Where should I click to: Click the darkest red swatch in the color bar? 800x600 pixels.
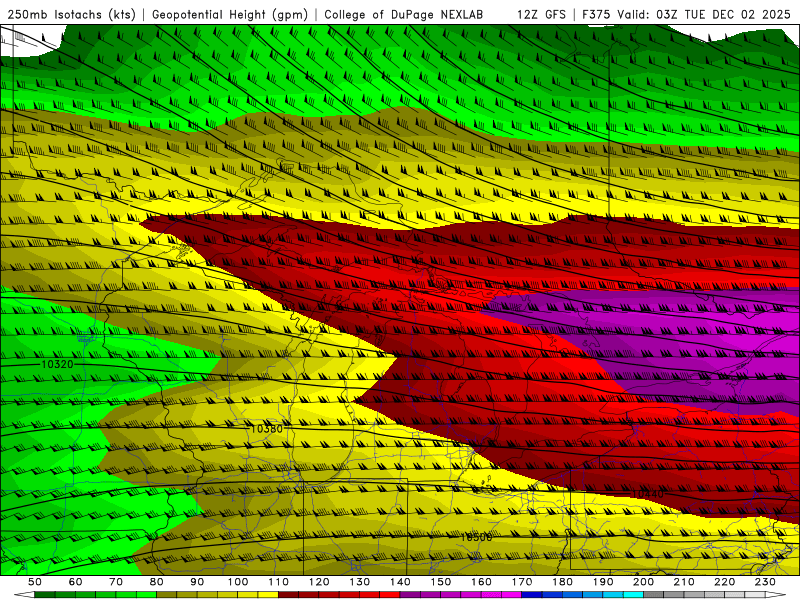click(288, 594)
